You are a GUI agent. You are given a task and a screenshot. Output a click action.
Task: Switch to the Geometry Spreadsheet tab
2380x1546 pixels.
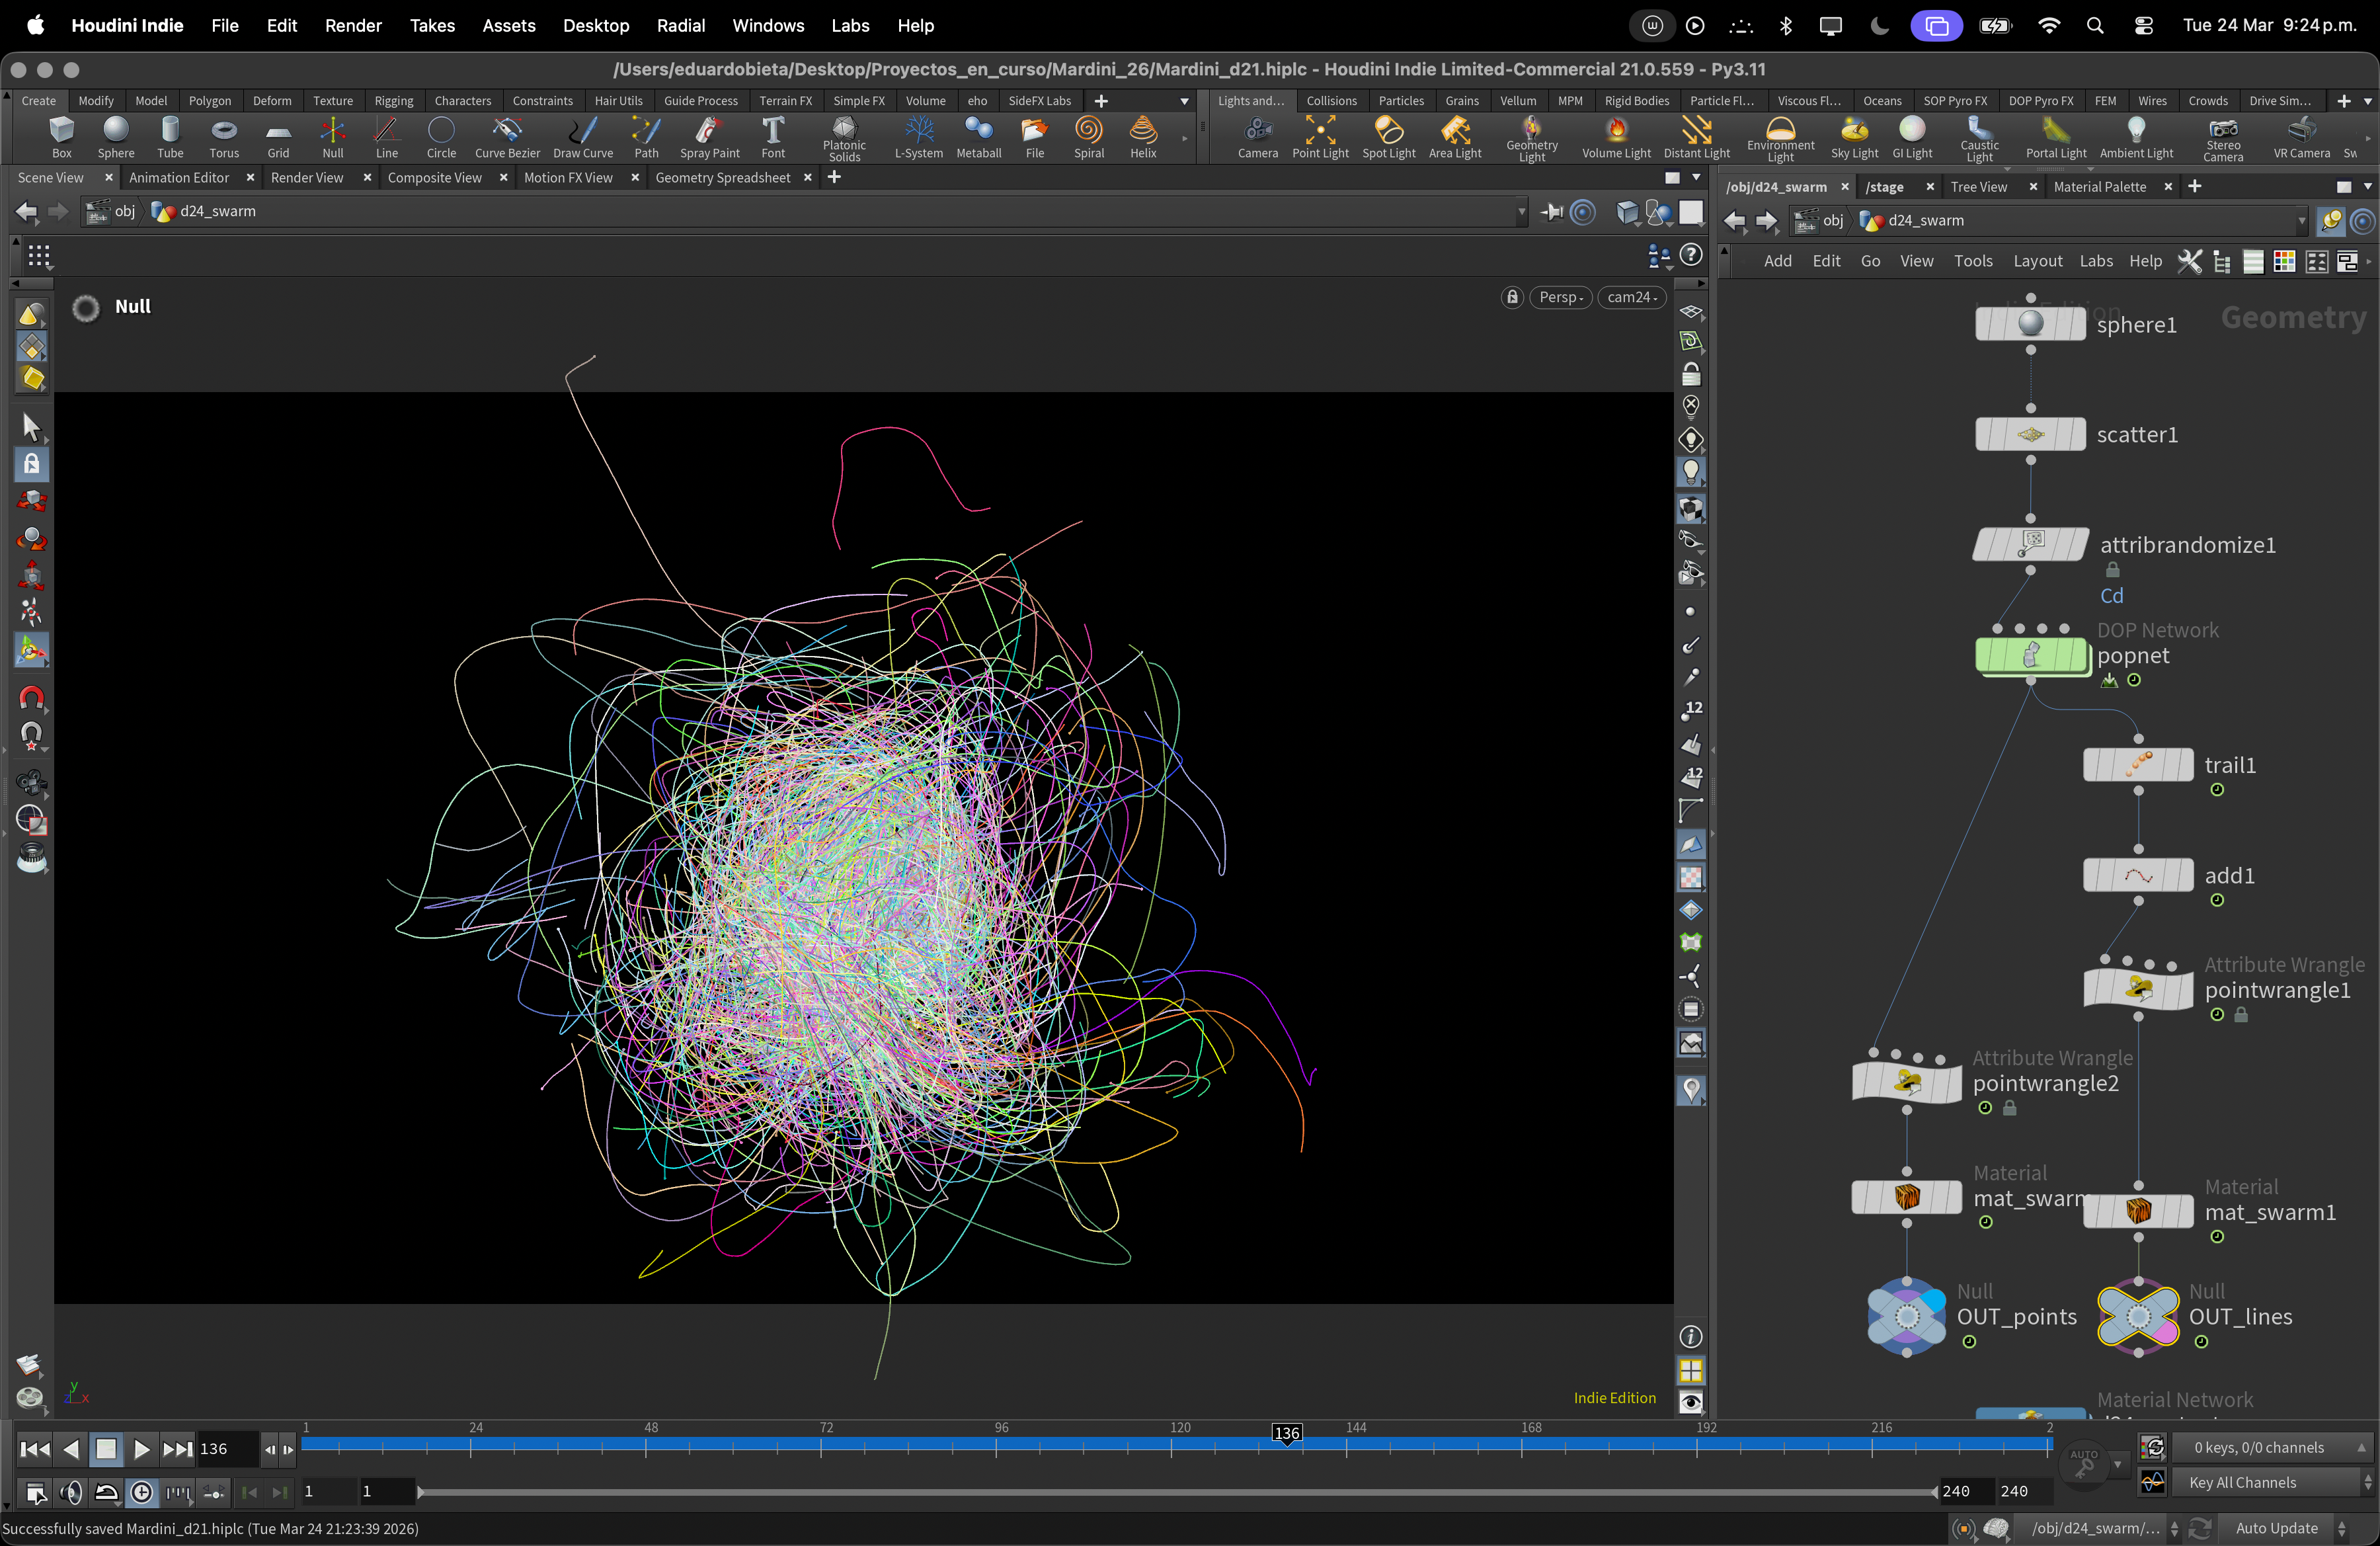point(722,178)
